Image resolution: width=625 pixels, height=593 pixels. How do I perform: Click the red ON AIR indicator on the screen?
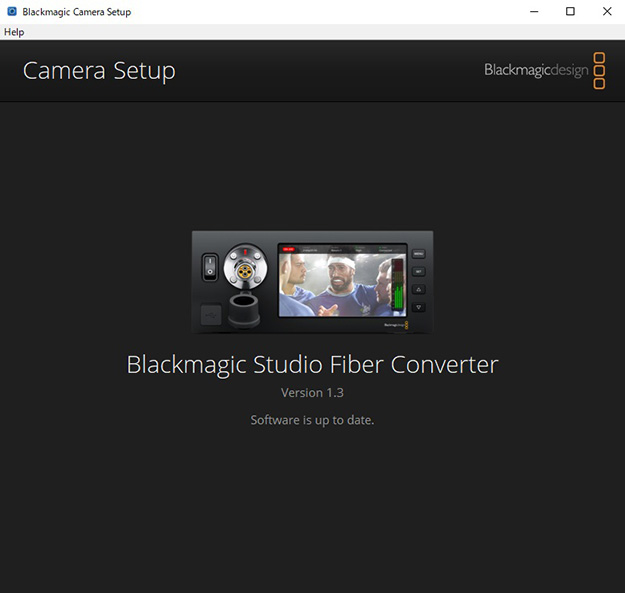[x=289, y=249]
